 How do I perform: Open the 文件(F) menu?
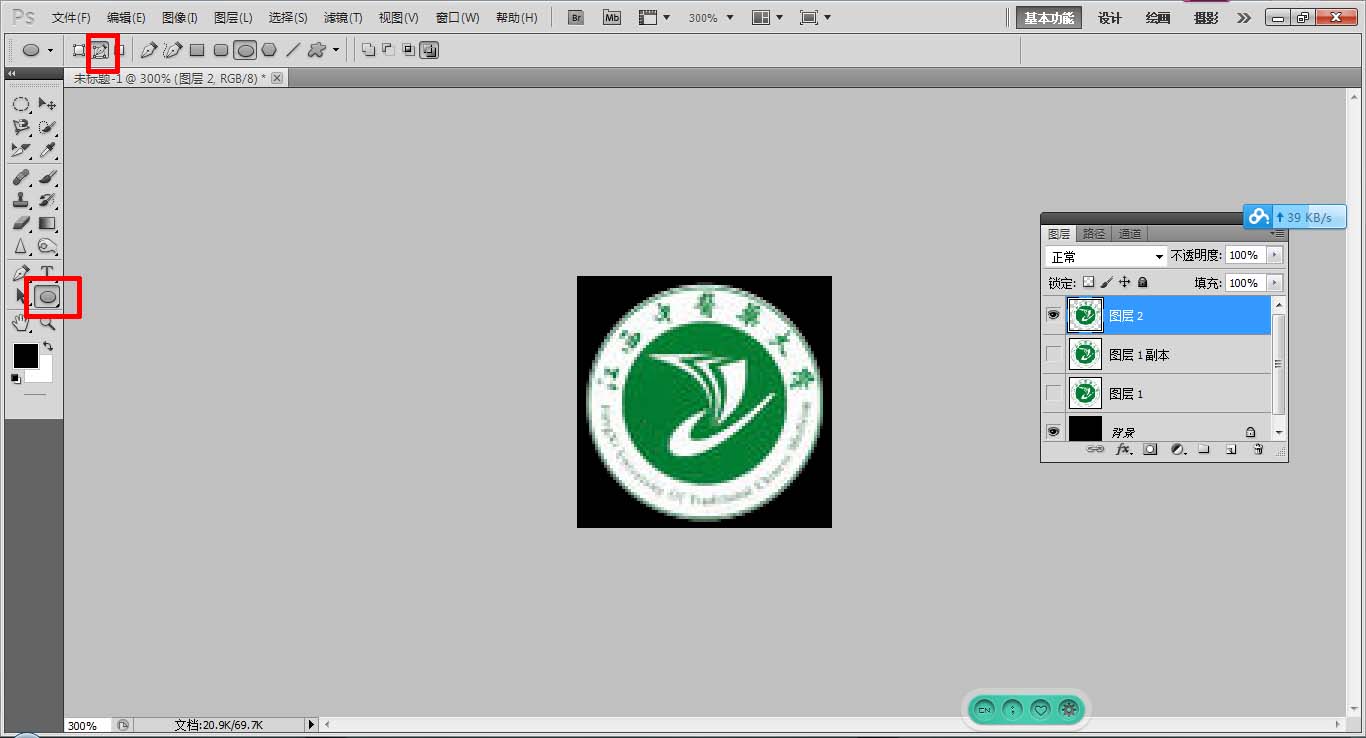point(71,18)
